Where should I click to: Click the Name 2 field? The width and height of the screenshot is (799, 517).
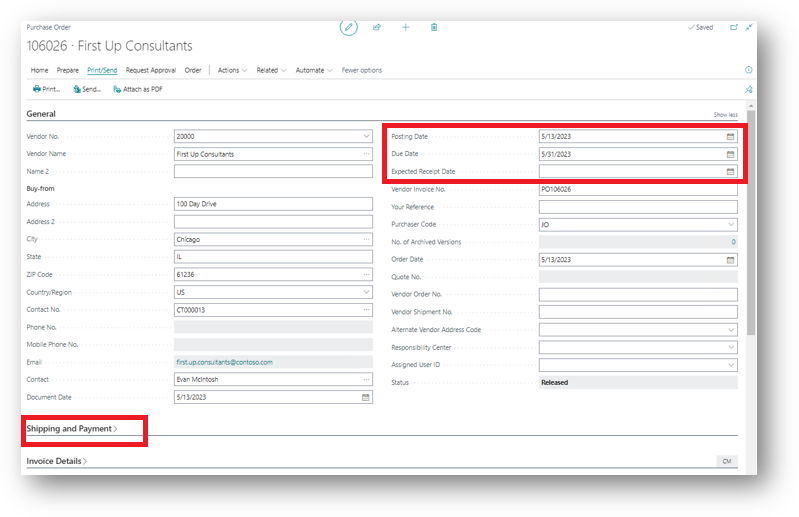[273, 172]
